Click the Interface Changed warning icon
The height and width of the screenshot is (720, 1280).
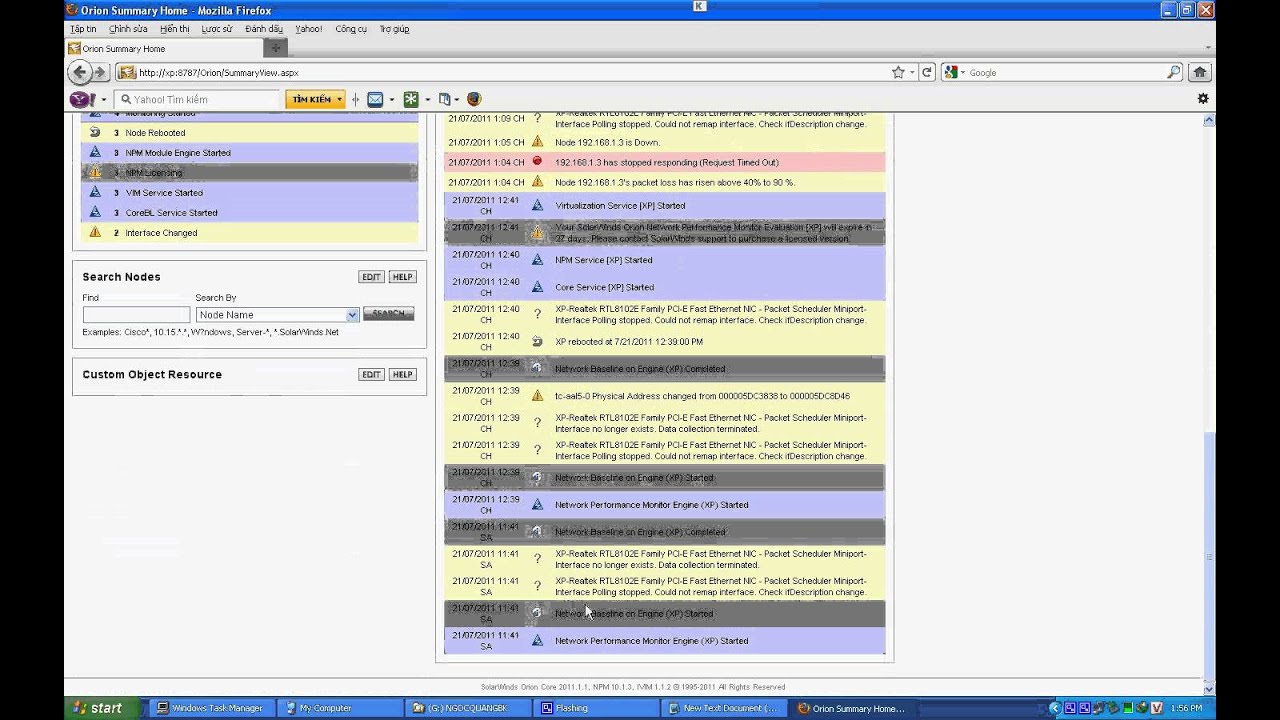click(x=95, y=232)
